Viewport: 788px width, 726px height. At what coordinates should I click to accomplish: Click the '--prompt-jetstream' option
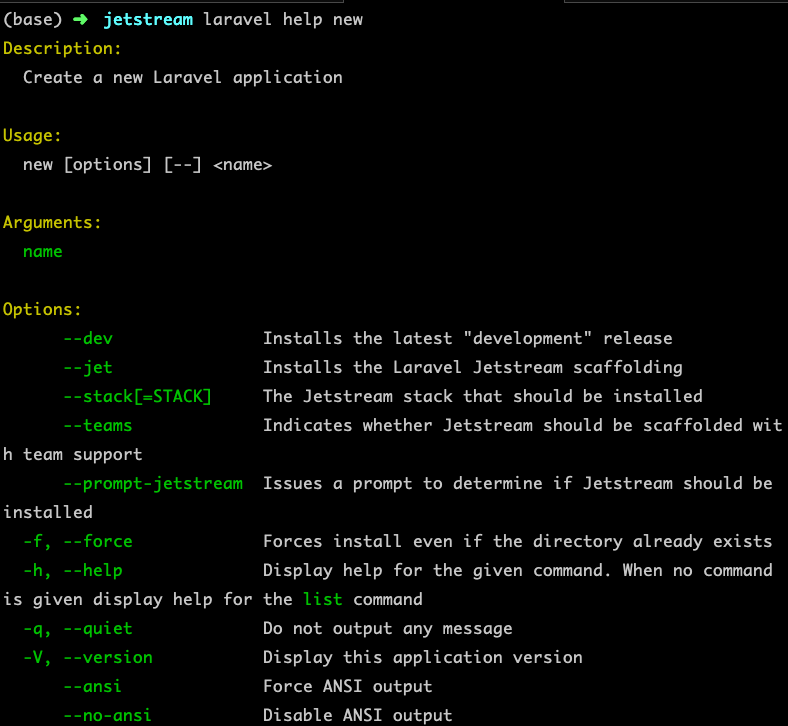pyautogui.click(x=153, y=483)
